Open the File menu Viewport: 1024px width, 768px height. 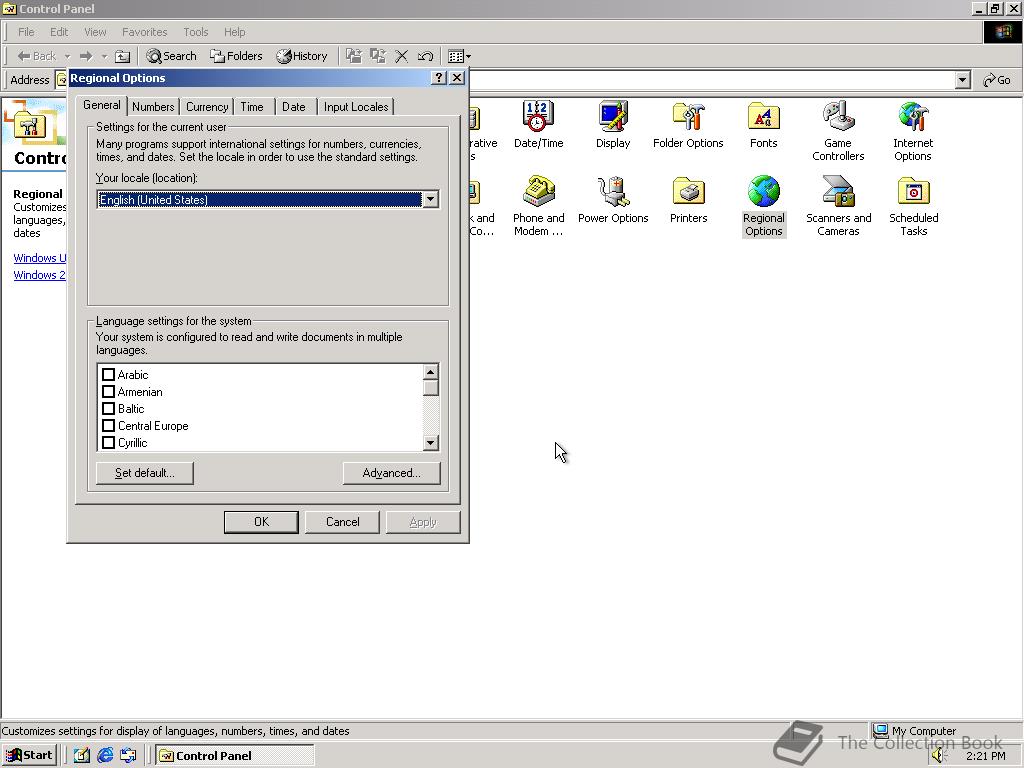[x=26, y=32]
